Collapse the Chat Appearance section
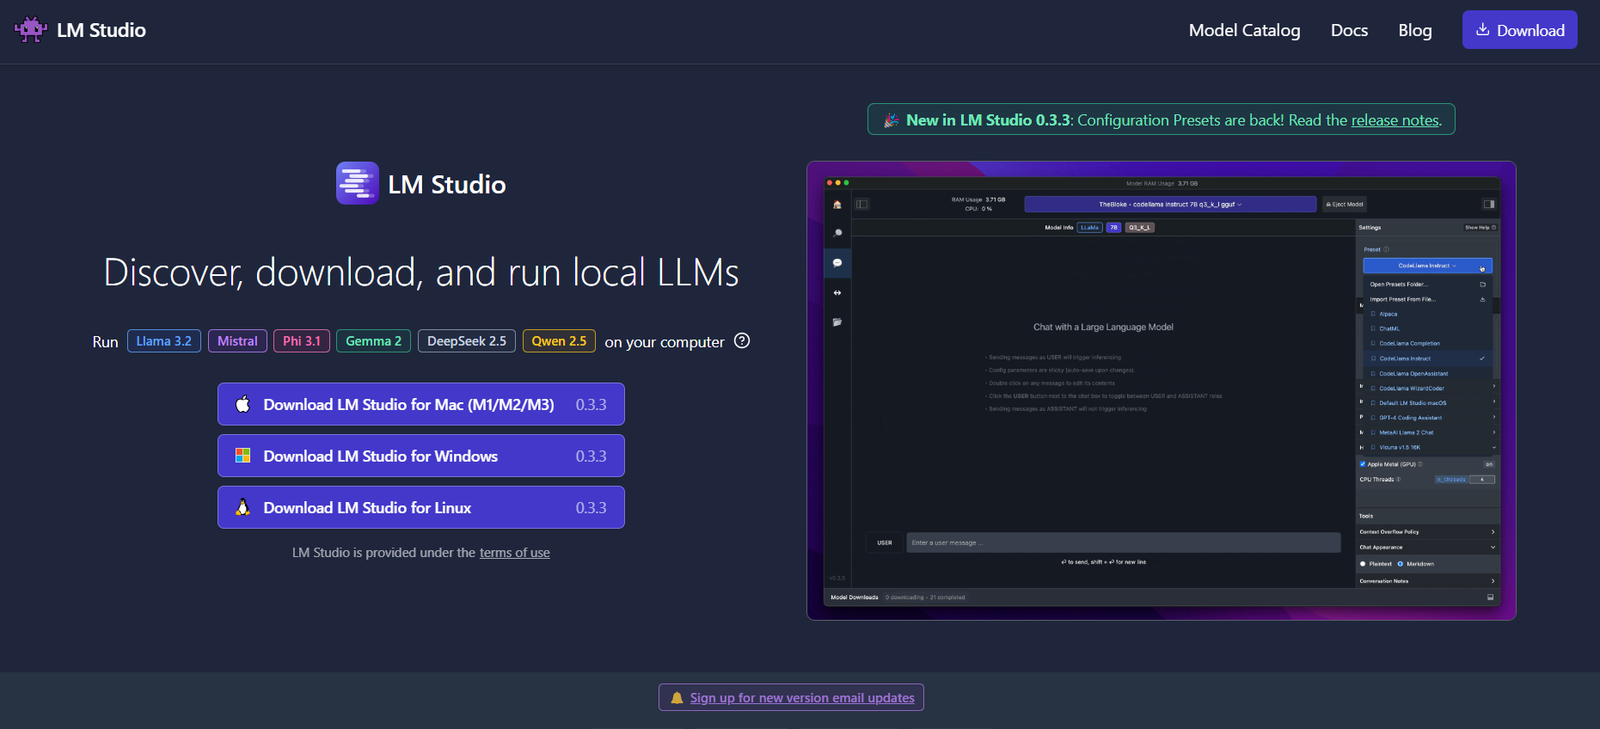1600x729 pixels. pyautogui.click(x=1427, y=547)
